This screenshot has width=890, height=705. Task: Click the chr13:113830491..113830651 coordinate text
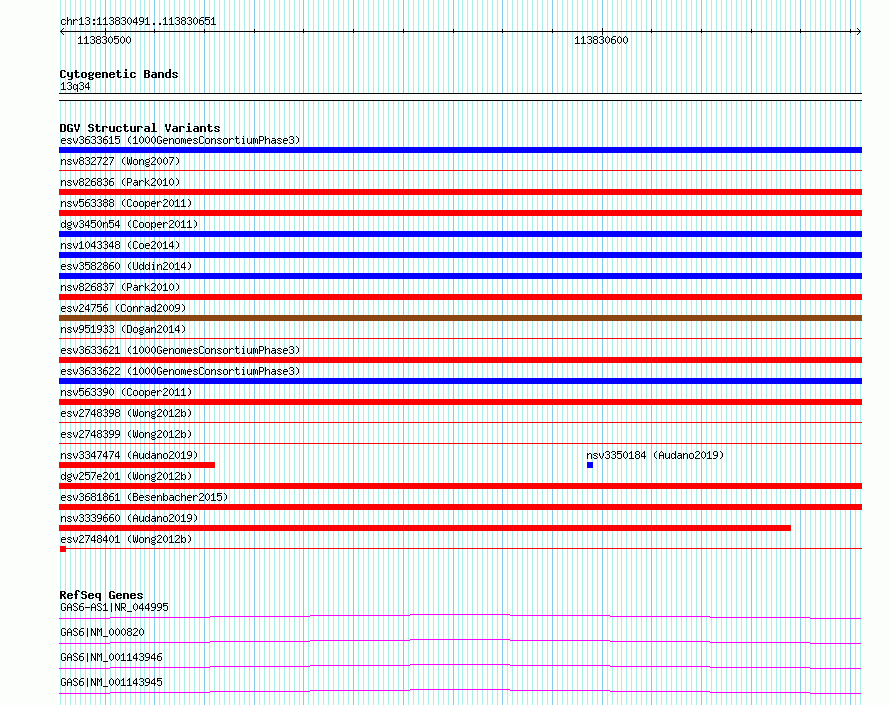[x=138, y=22]
